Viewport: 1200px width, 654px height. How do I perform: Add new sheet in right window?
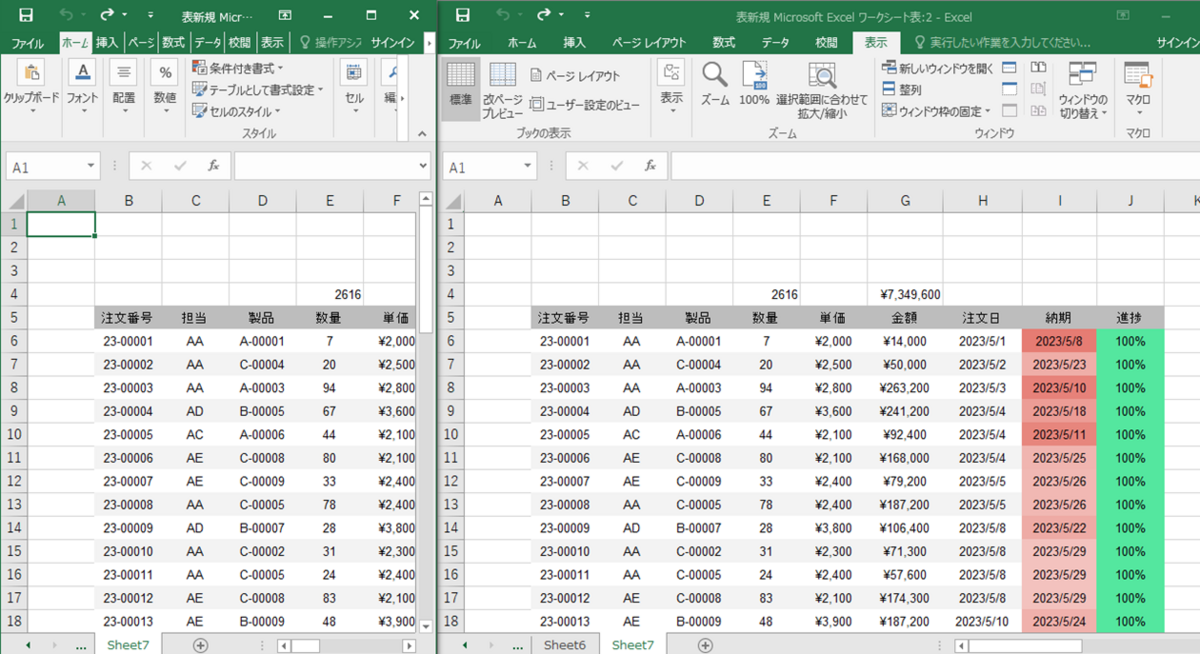(x=705, y=645)
